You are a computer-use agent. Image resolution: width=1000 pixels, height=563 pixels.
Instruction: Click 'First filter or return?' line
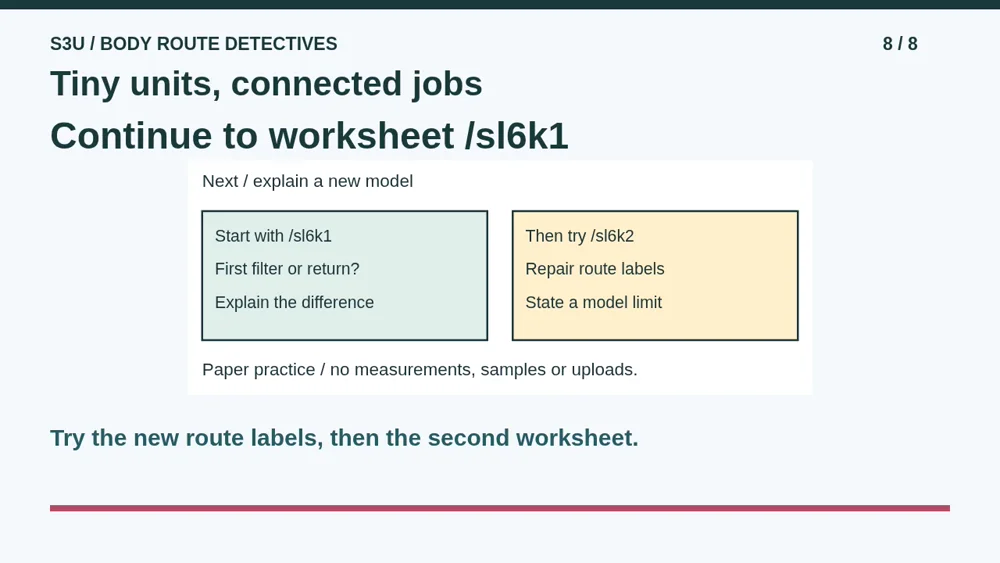(287, 269)
